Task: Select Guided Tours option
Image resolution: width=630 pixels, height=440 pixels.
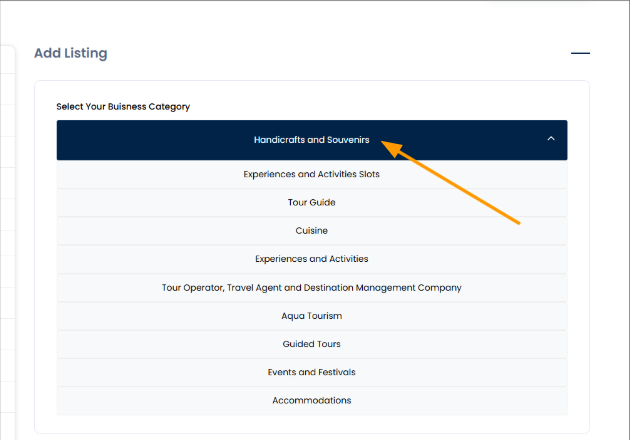Action: pos(311,343)
